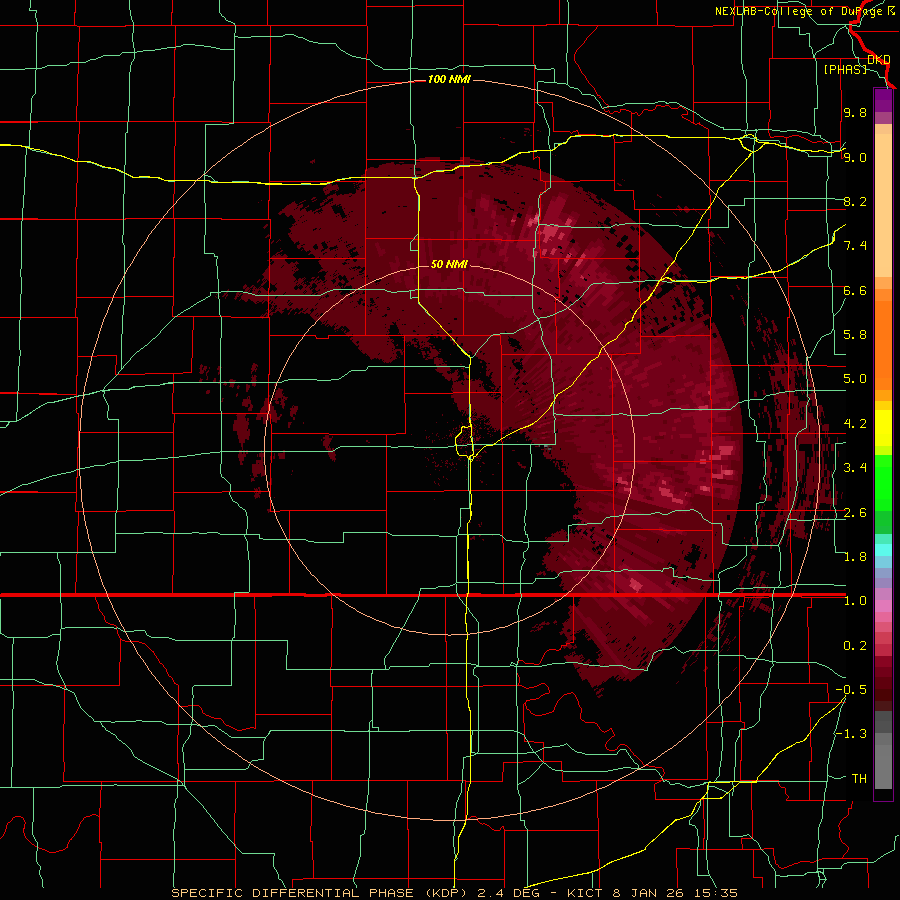Click the orange color bar segment
This screenshot has width=900, height=900.
883,344
